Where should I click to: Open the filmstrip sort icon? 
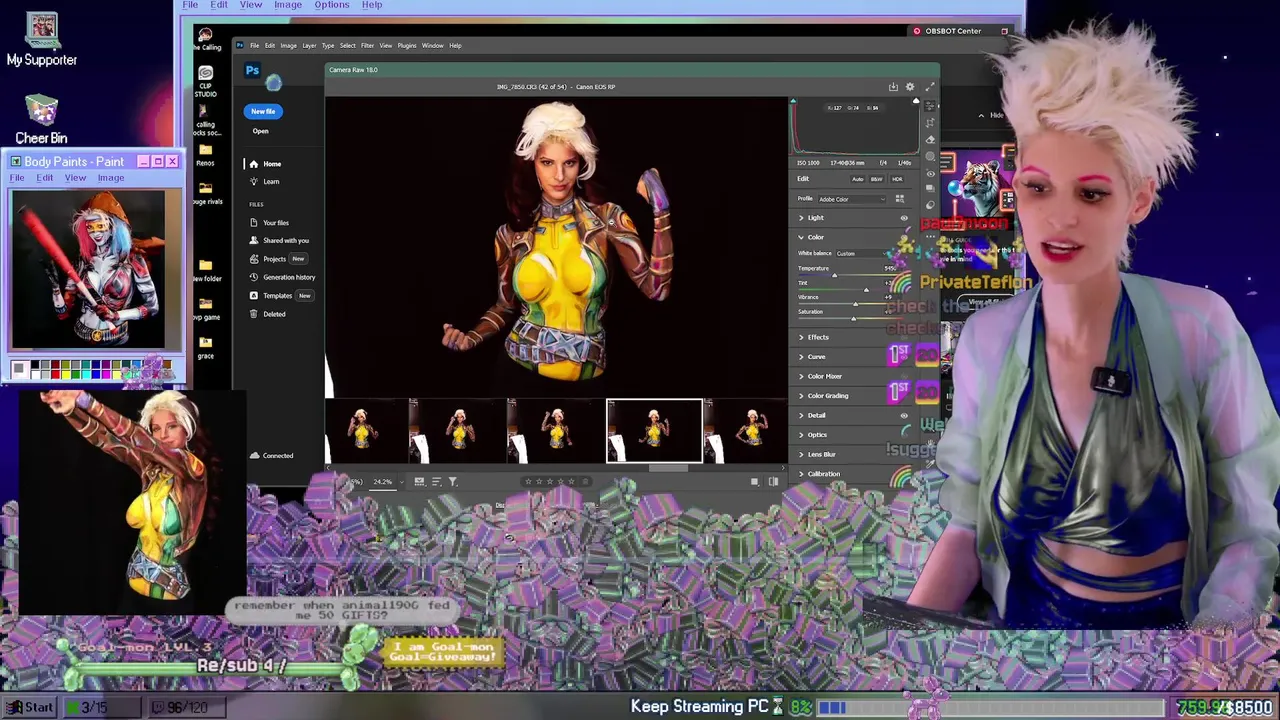[x=436, y=482]
